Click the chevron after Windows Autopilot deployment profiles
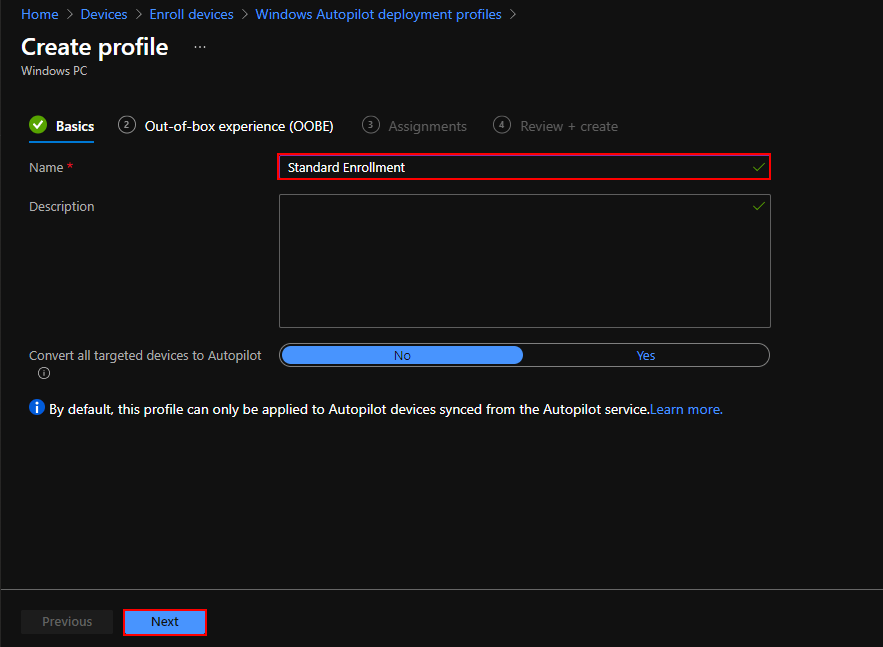883x647 pixels. point(512,14)
